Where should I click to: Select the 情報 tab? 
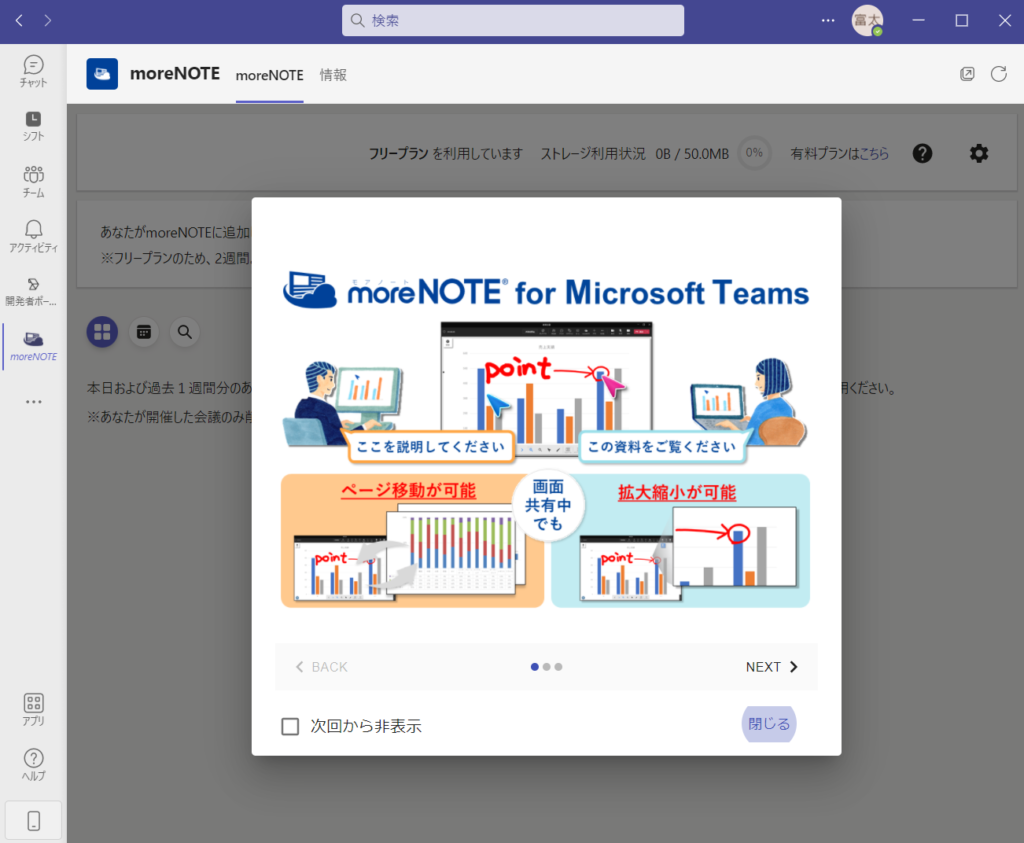tap(333, 75)
